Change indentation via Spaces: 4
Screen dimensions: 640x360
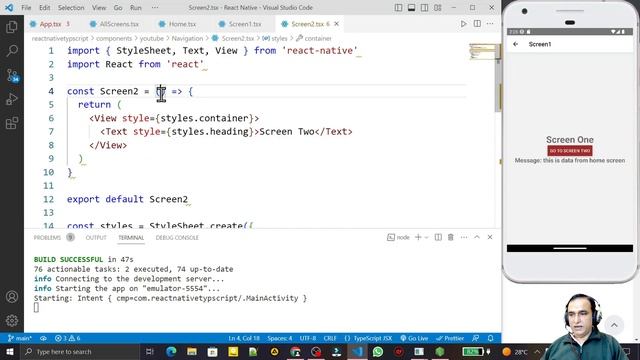[280, 338]
